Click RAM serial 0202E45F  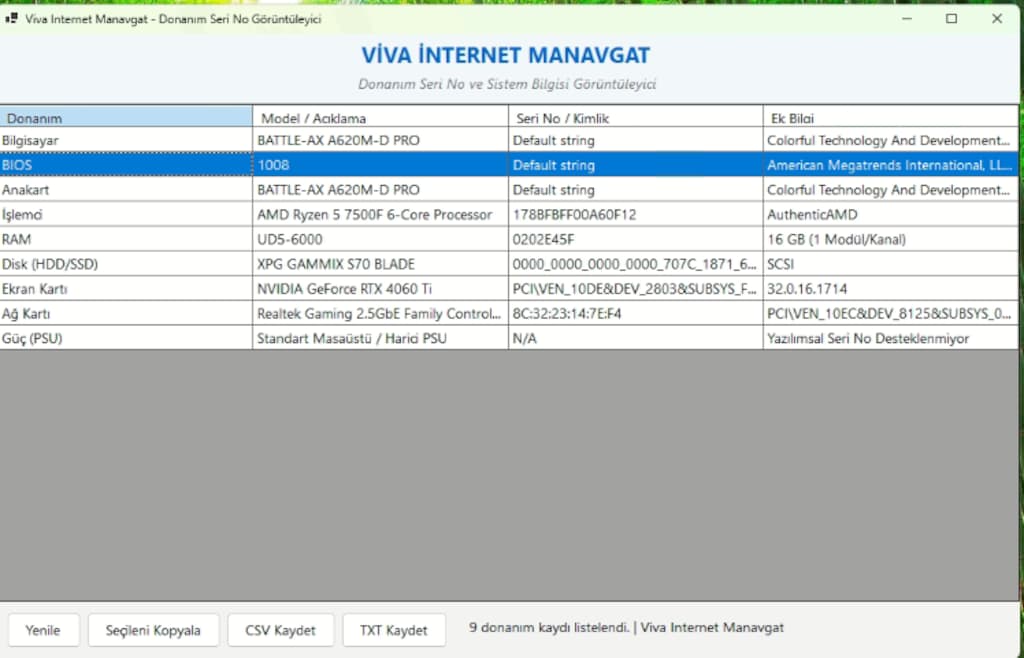635,240
